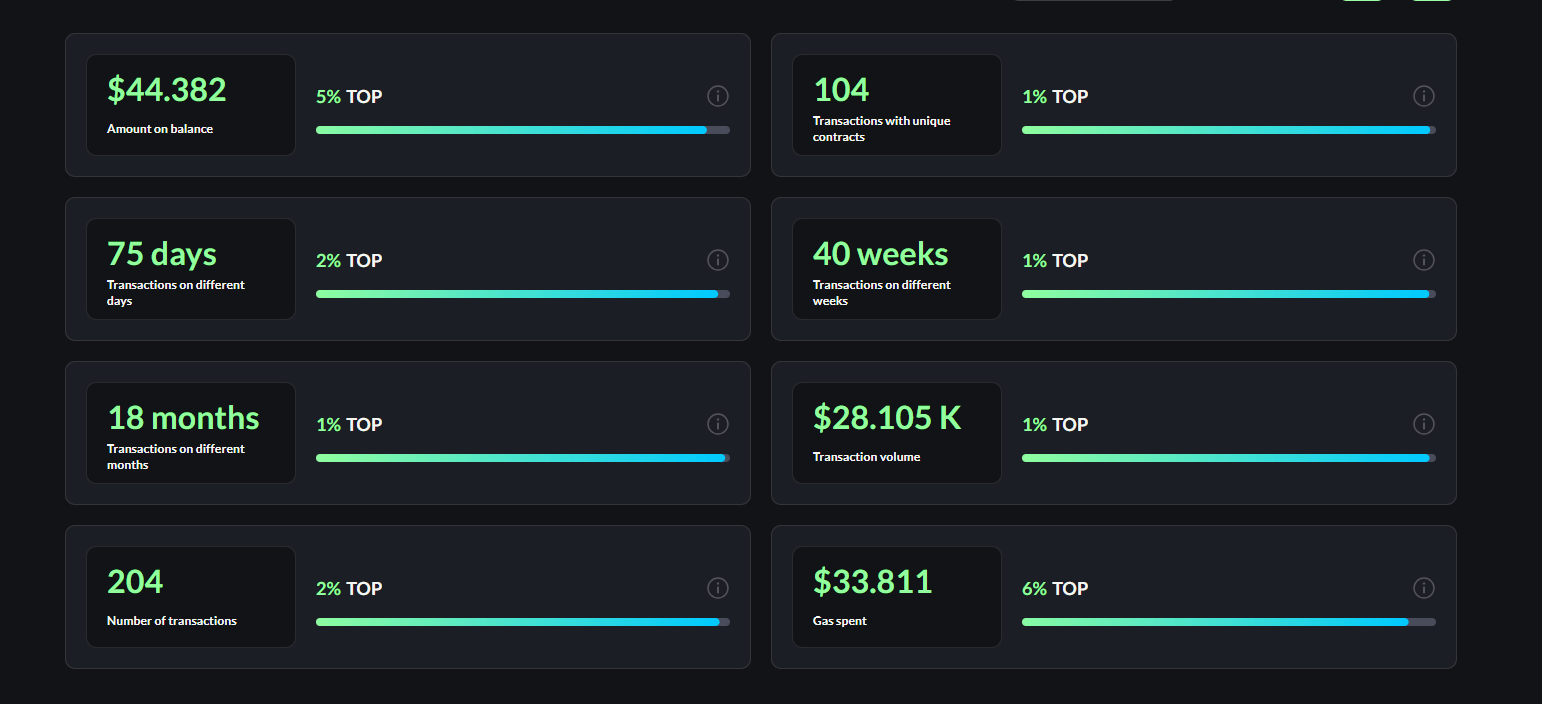Click the 6% TOP label
Image resolution: width=1542 pixels, height=704 pixels.
1055,589
